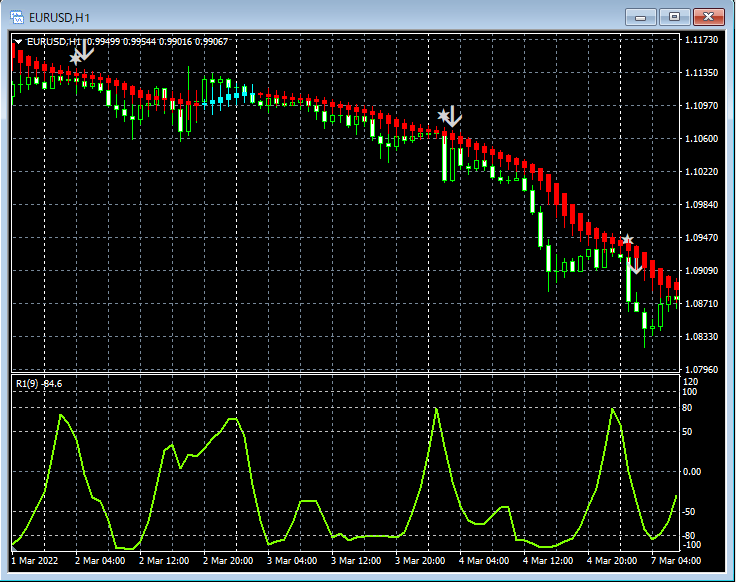Click indicator scale value 120
The width and height of the screenshot is (737, 582).
click(690, 382)
